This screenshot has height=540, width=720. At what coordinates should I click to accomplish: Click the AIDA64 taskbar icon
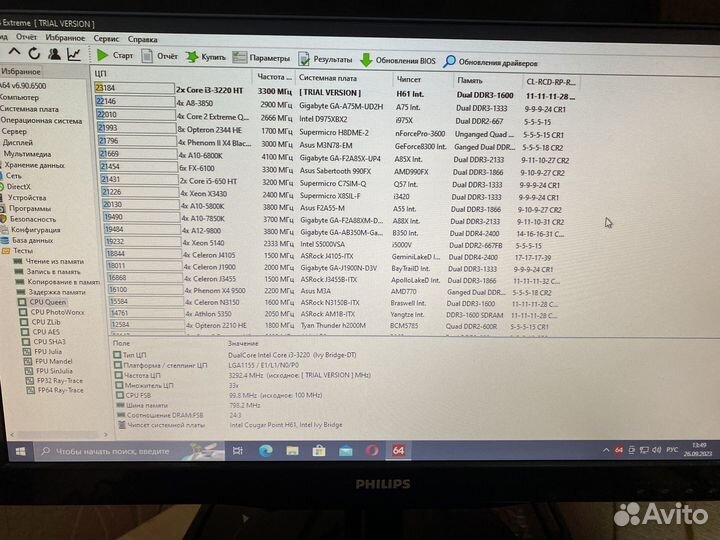pyautogui.click(x=398, y=450)
